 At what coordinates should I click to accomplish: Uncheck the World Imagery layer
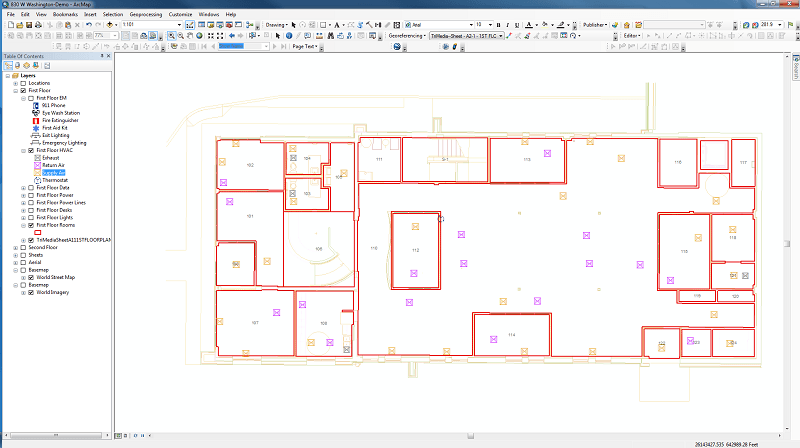31,292
